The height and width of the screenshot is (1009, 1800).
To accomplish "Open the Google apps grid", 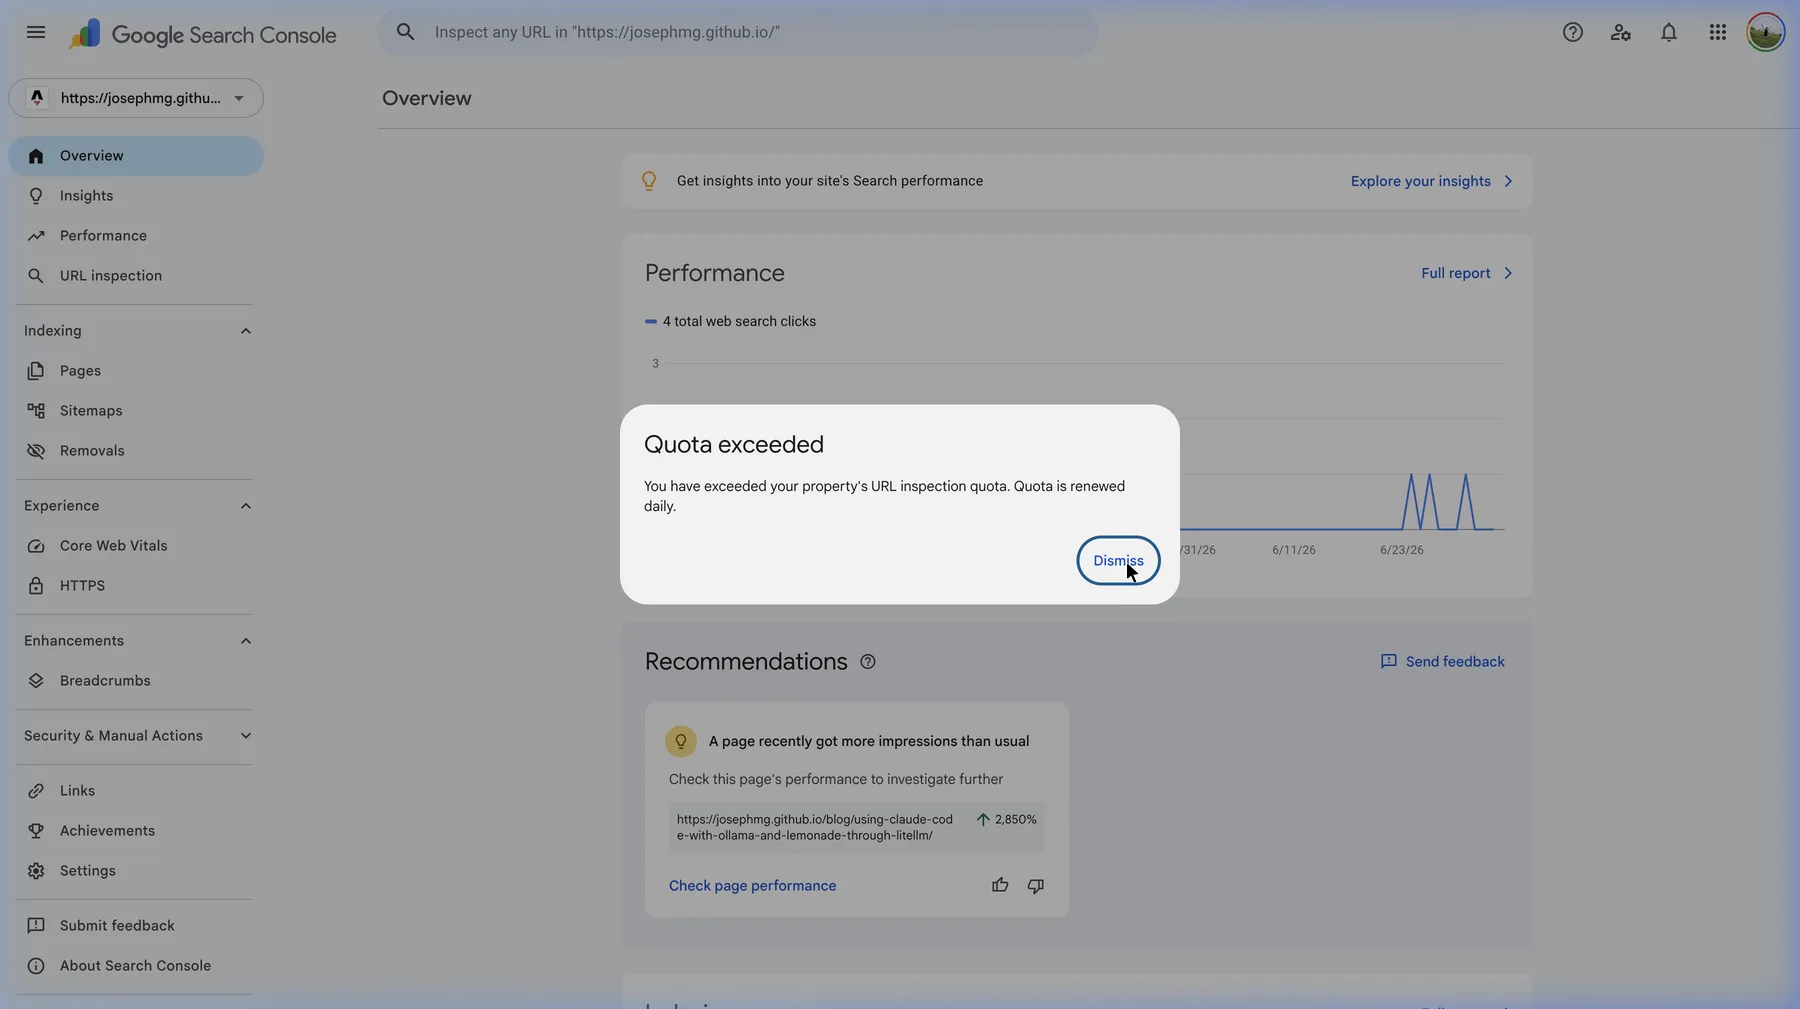I will point(1718,32).
